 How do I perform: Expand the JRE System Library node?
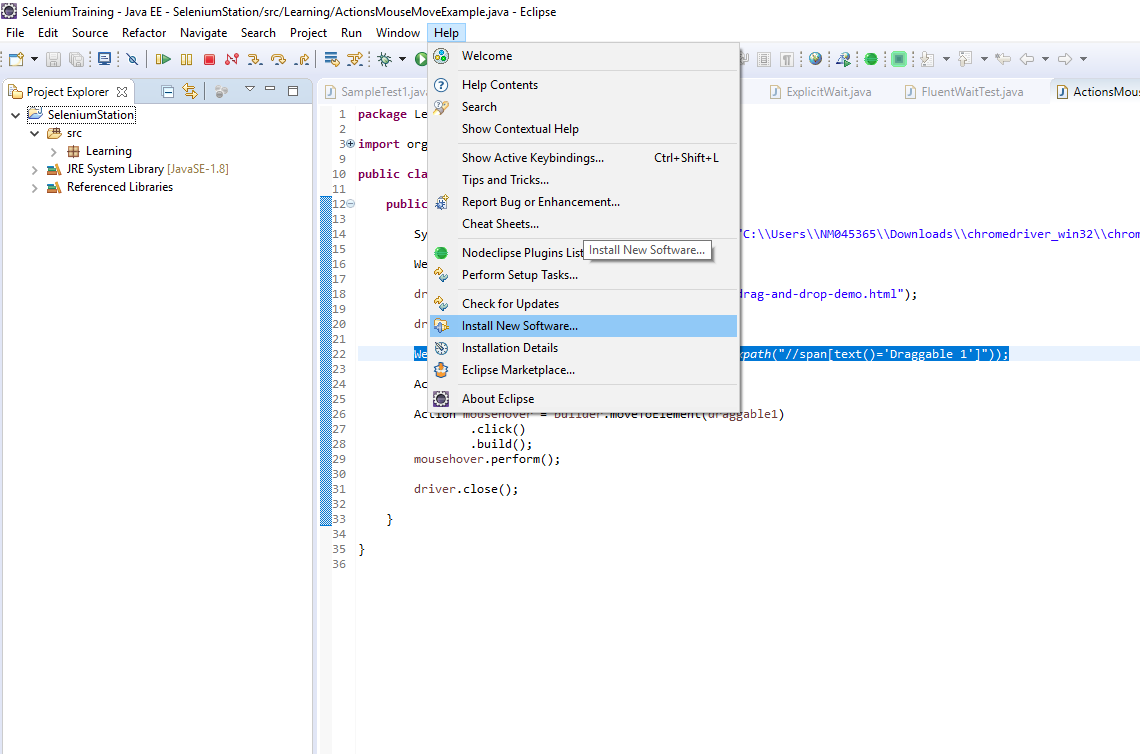tap(34, 169)
